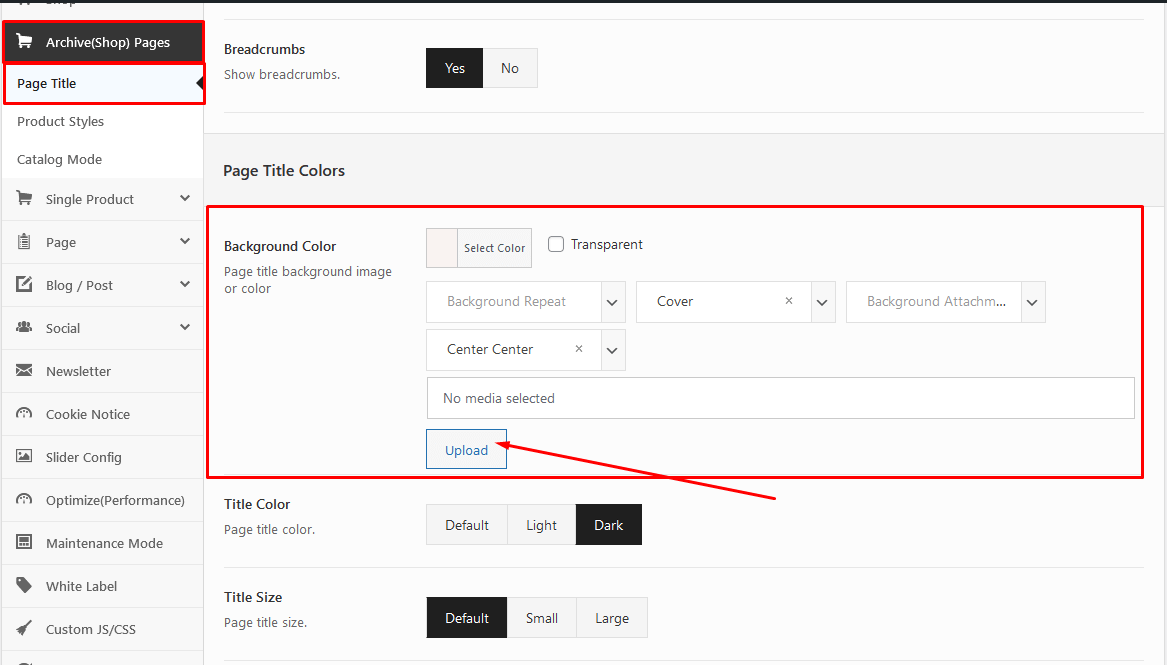Go to Catalog Mode settings
The height and width of the screenshot is (665, 1167).
pyautogui.click(x=60, y=159)
